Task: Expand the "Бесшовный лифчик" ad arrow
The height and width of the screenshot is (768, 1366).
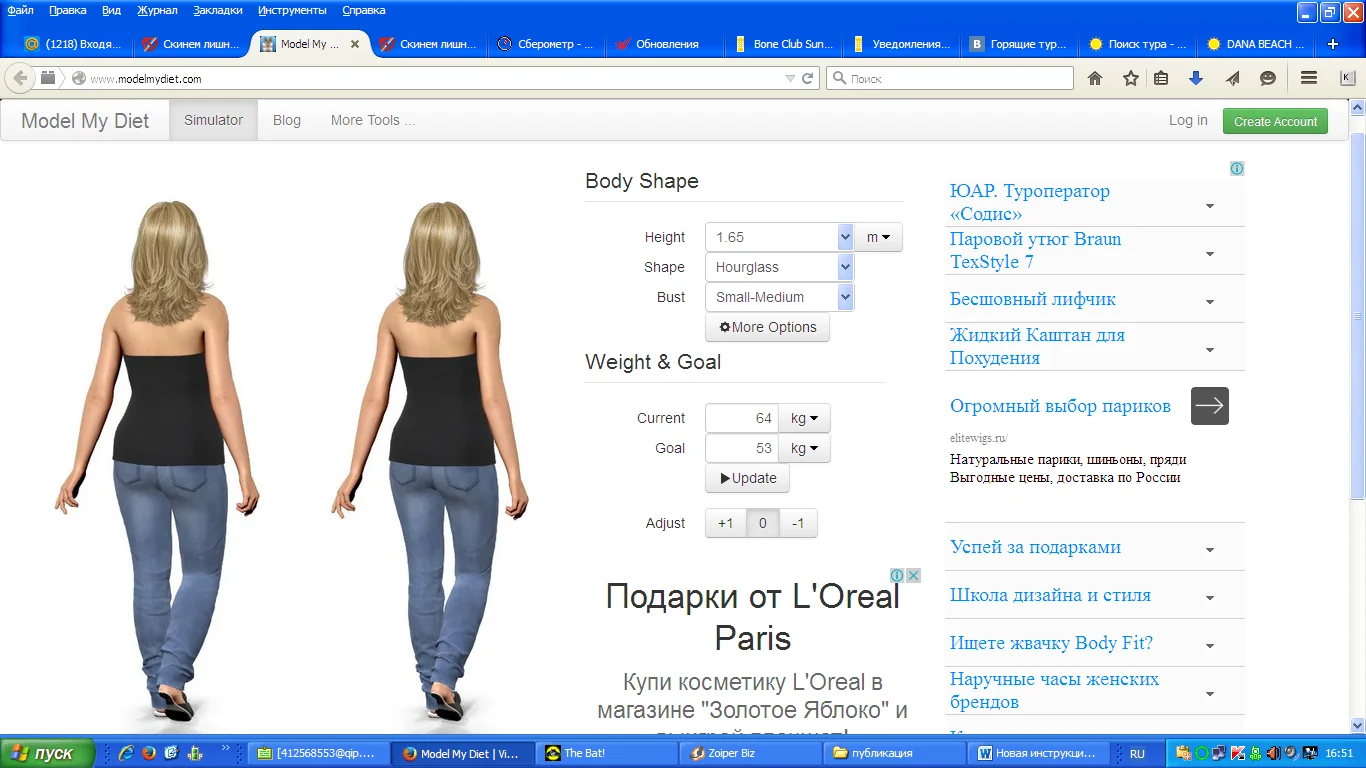Action: pyautogui.click(x=1210, y=302)
